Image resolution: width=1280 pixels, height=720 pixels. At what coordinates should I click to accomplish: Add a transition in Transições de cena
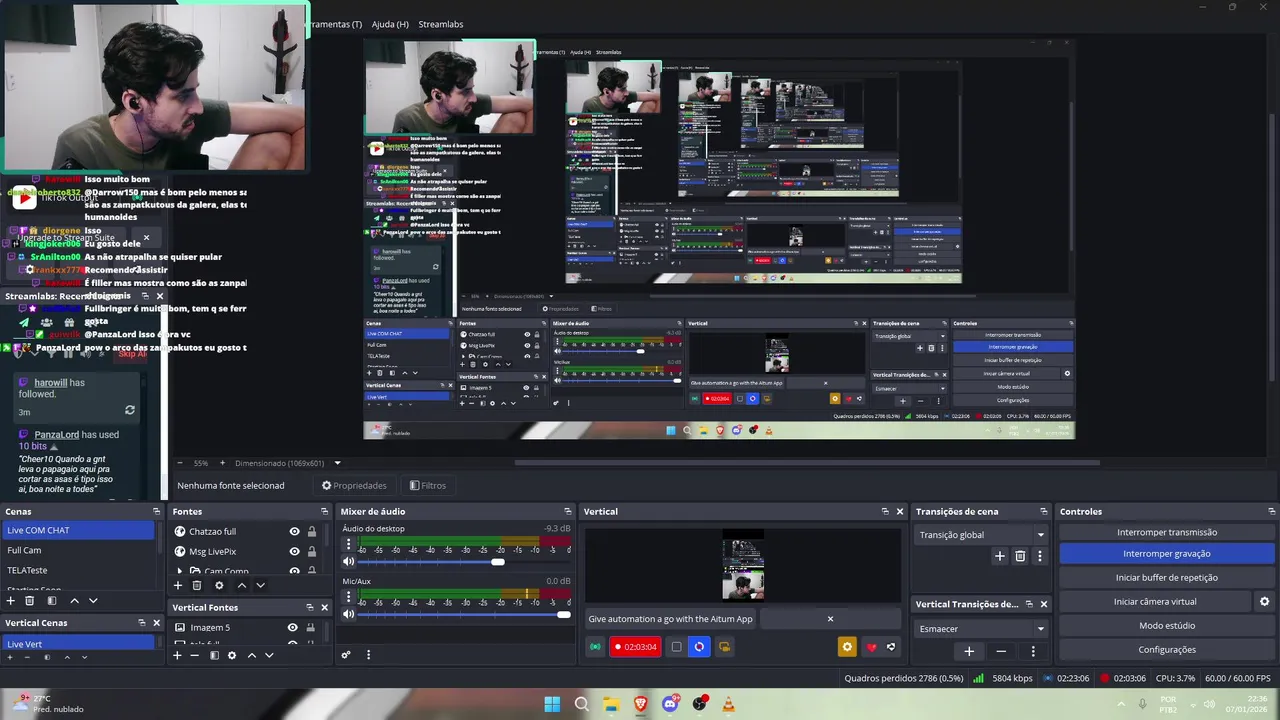999,556
